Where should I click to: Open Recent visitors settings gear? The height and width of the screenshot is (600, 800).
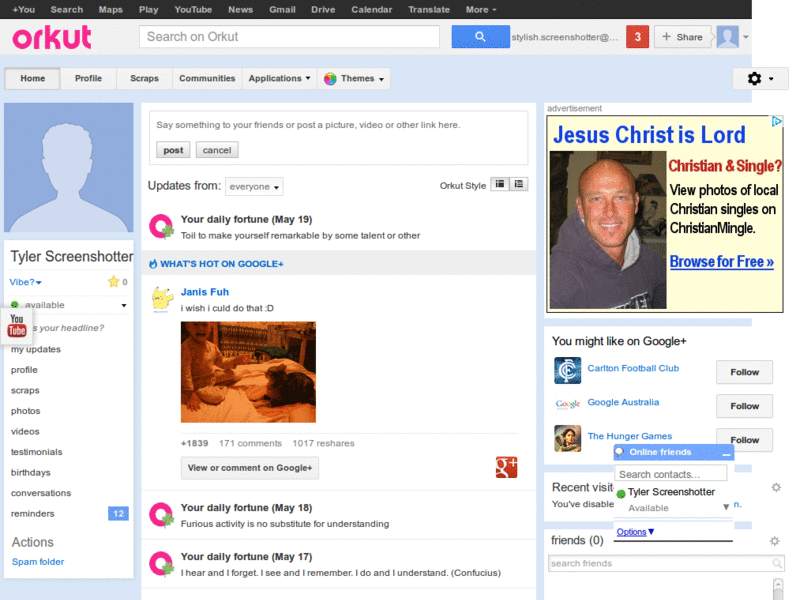coord(776,487)
